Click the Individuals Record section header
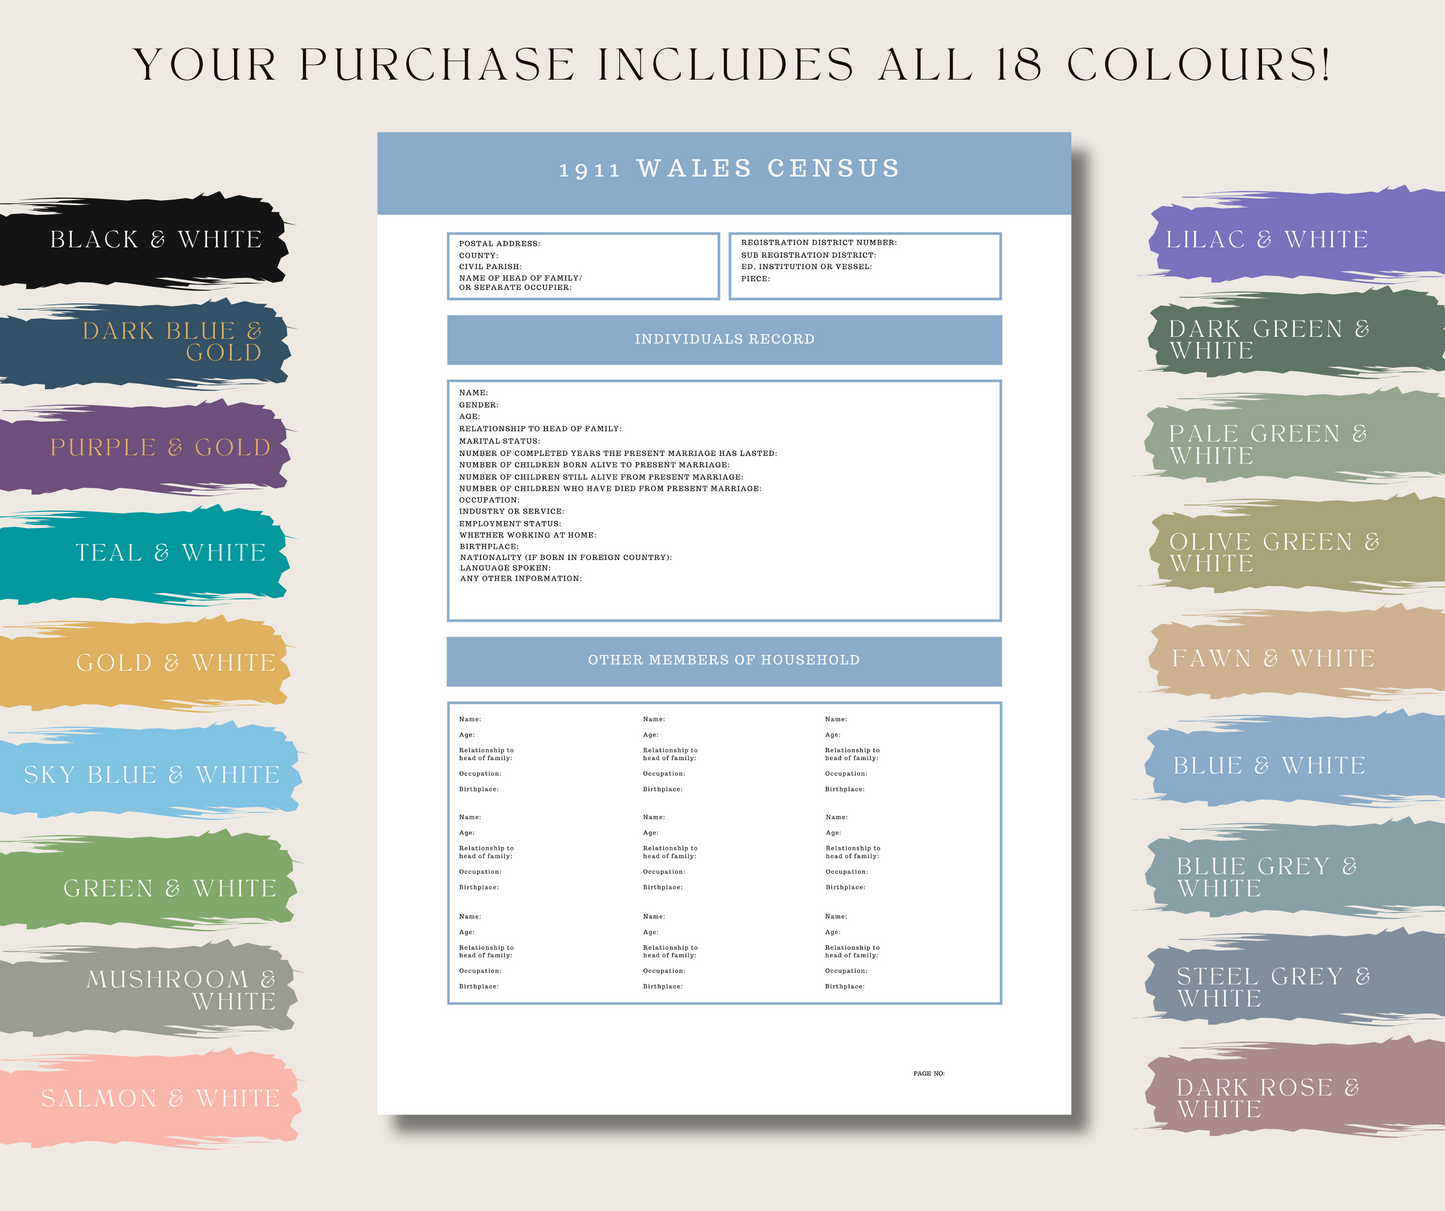Image resolution: width=1445 pixels, height=1211 pixels. pos(723,339)
